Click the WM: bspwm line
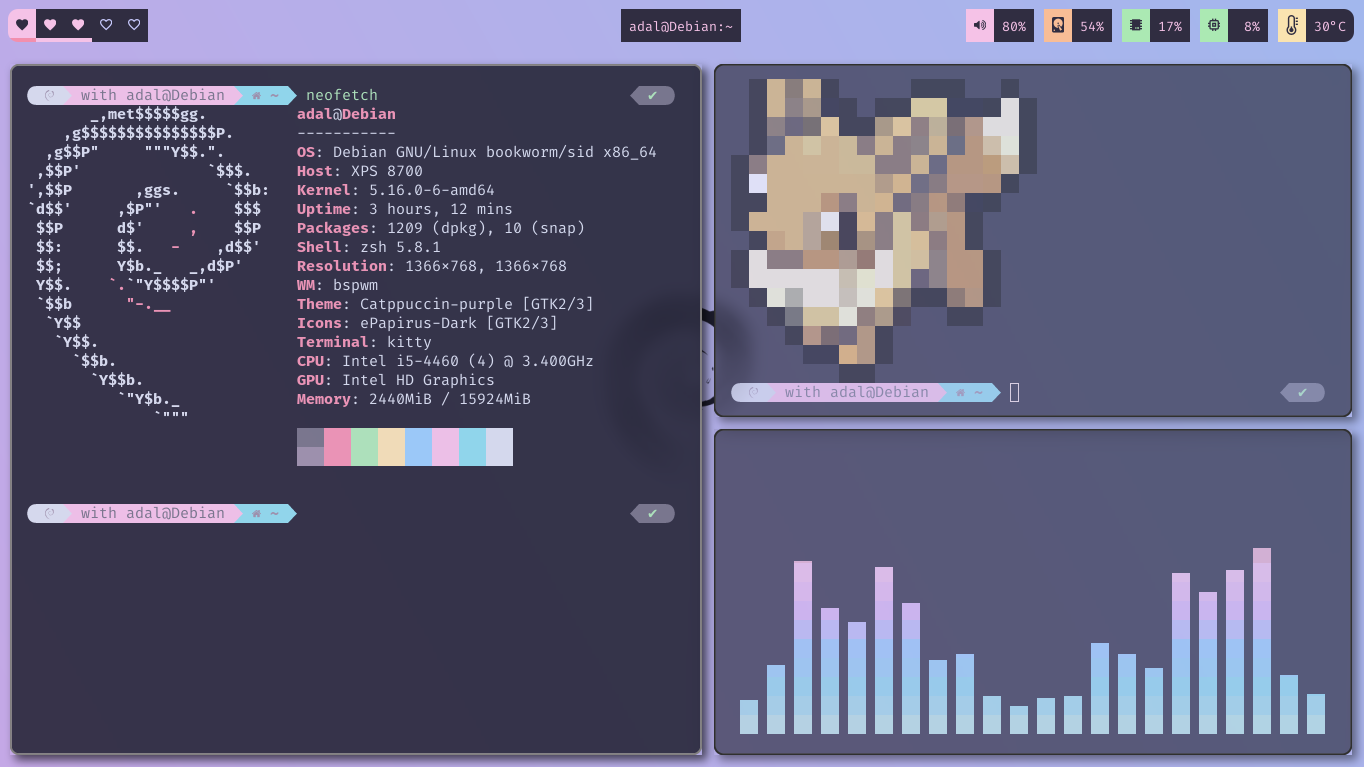 338,285
